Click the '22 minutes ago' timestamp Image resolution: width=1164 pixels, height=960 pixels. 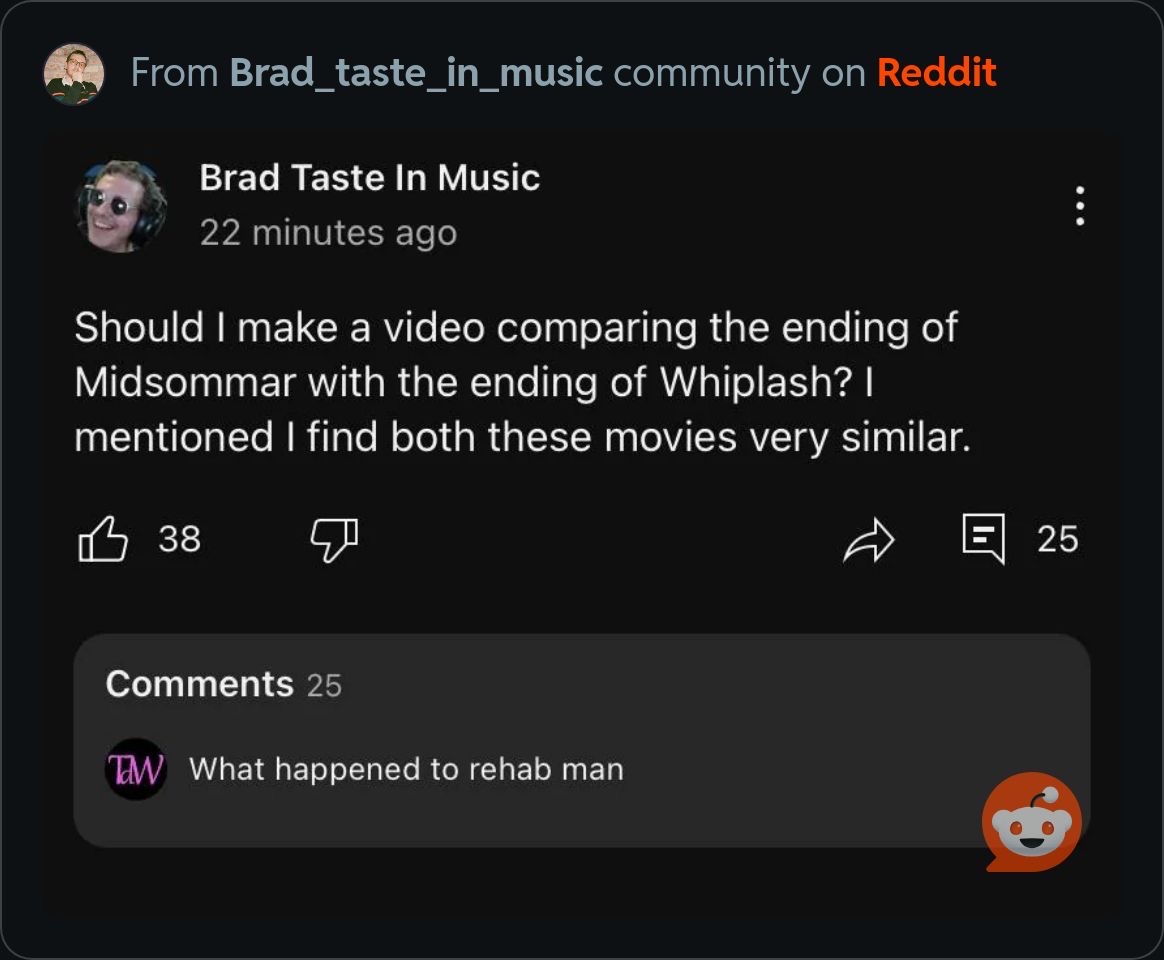click(328, 233)
